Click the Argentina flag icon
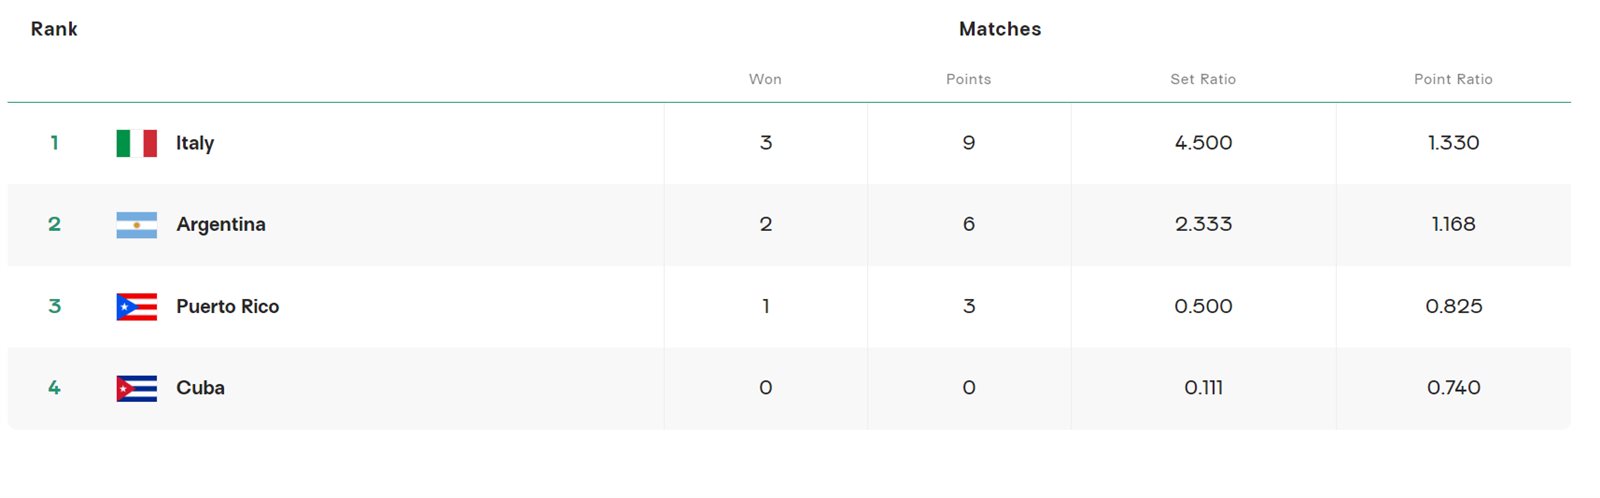This screenshot has height=498, width=1600. click(x=136, y=225)
